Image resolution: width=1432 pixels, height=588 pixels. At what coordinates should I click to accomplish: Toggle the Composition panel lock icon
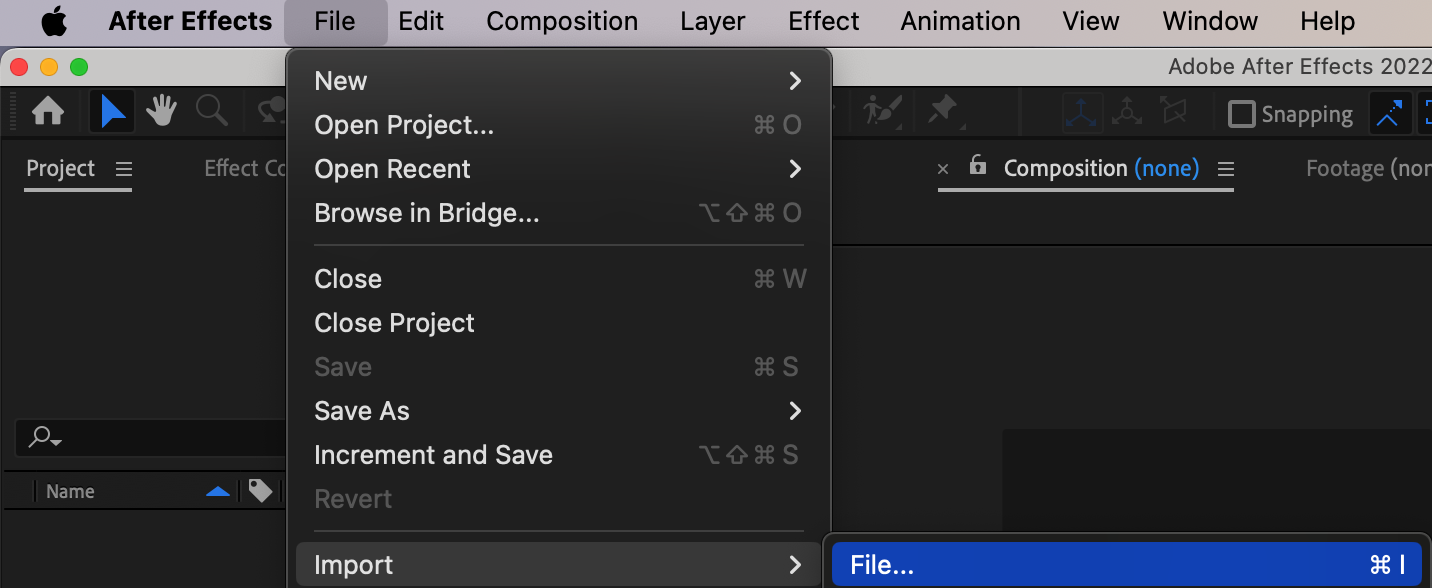tap(978, 166)
